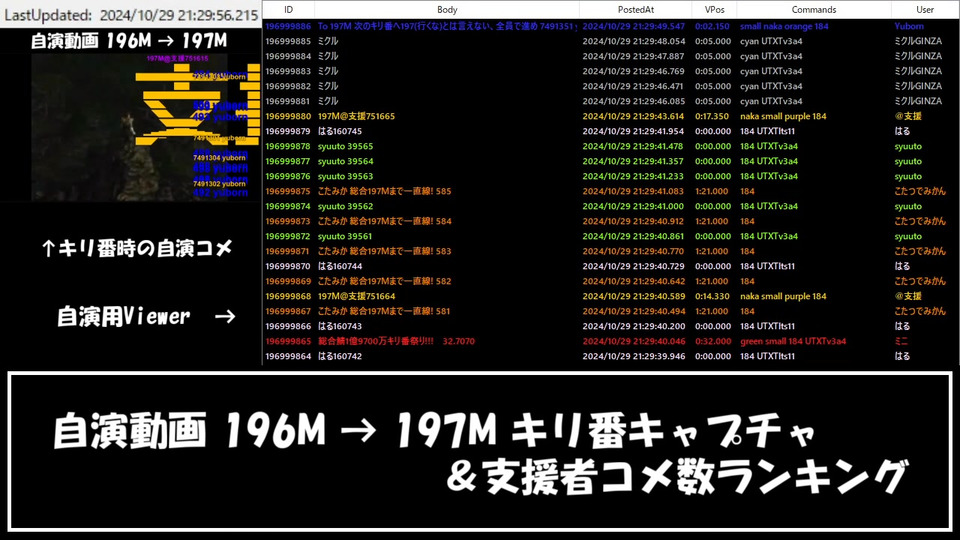Click the User column header
Screen dimensions: 960x540
tap(924, 10)
